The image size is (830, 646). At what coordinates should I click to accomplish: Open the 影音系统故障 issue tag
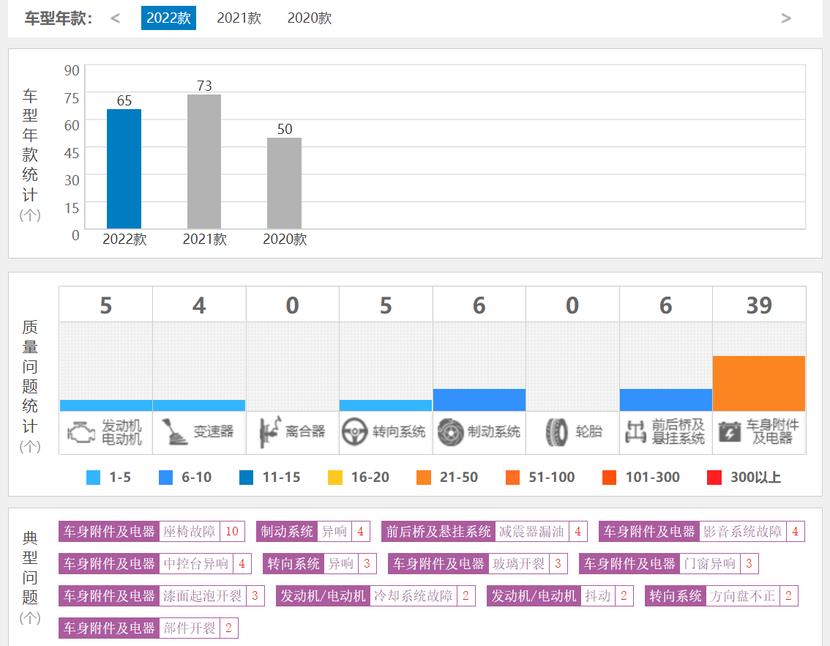702,532
